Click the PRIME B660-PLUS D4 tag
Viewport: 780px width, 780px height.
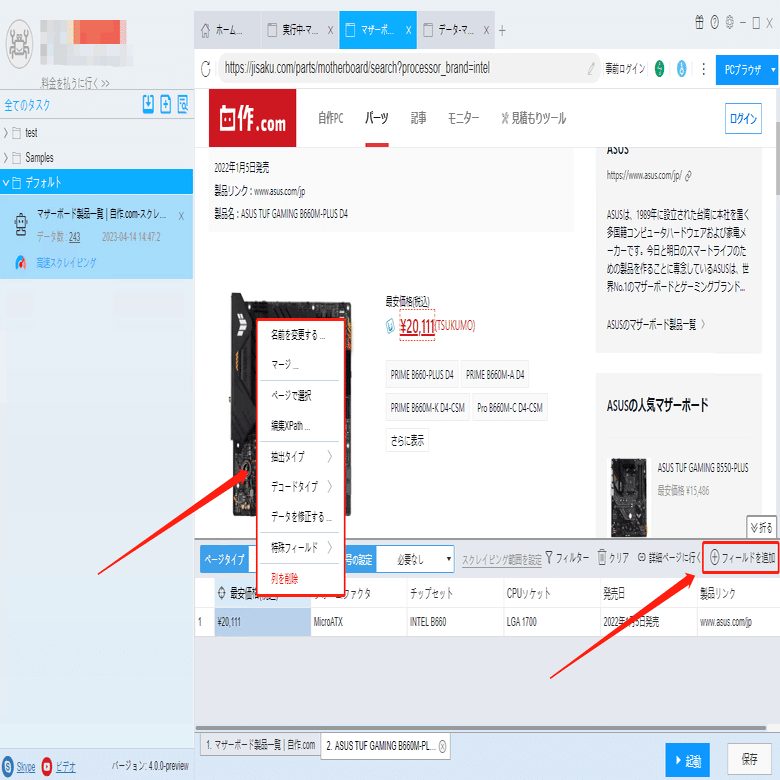point(422,375)
